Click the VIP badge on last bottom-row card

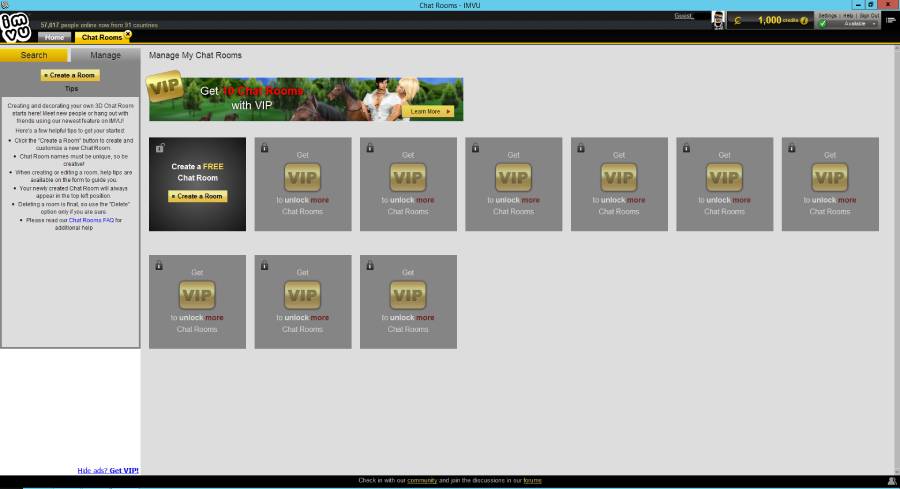click(x=408, y=295)
